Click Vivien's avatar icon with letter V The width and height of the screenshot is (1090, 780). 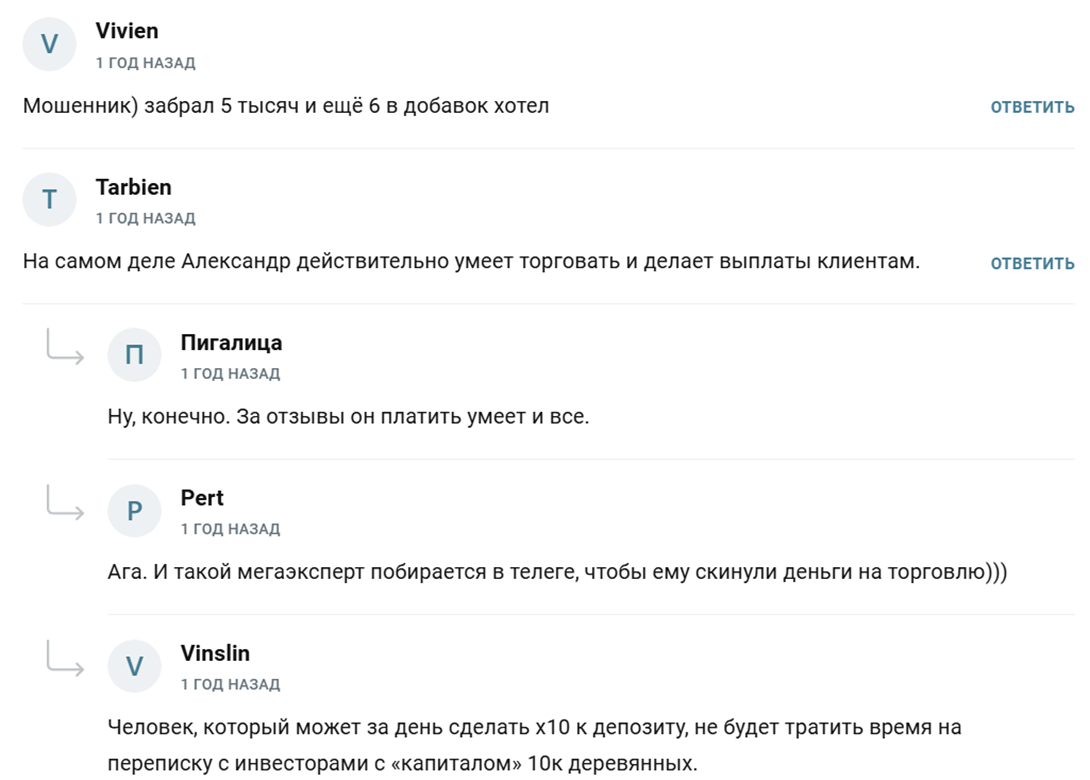tap(49, 44)
